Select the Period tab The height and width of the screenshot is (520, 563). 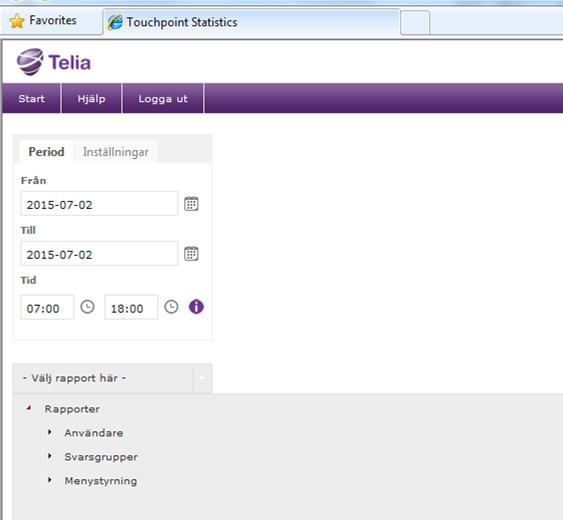(46, 152)
